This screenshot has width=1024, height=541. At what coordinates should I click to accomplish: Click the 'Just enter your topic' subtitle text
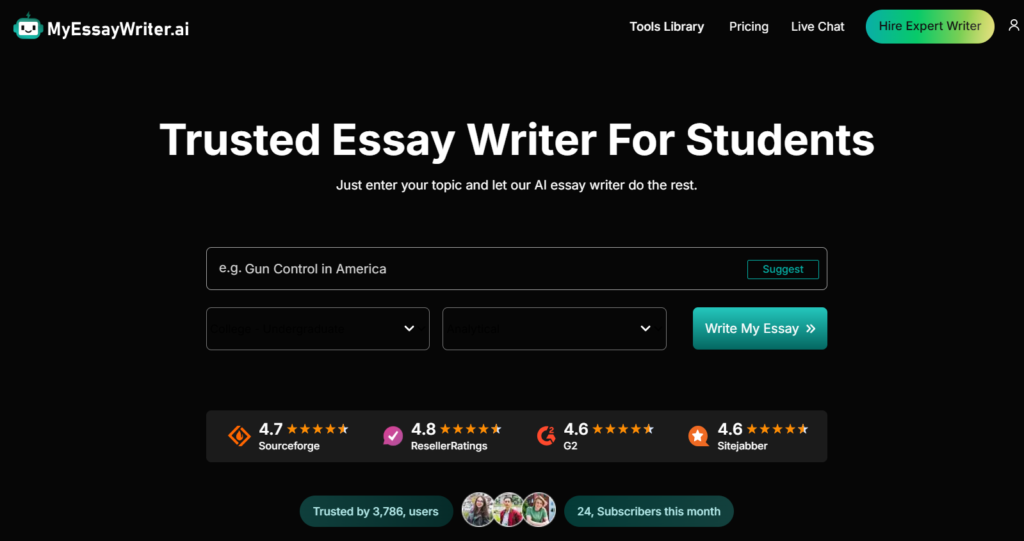pyautogui.click(x=517, y=186)
